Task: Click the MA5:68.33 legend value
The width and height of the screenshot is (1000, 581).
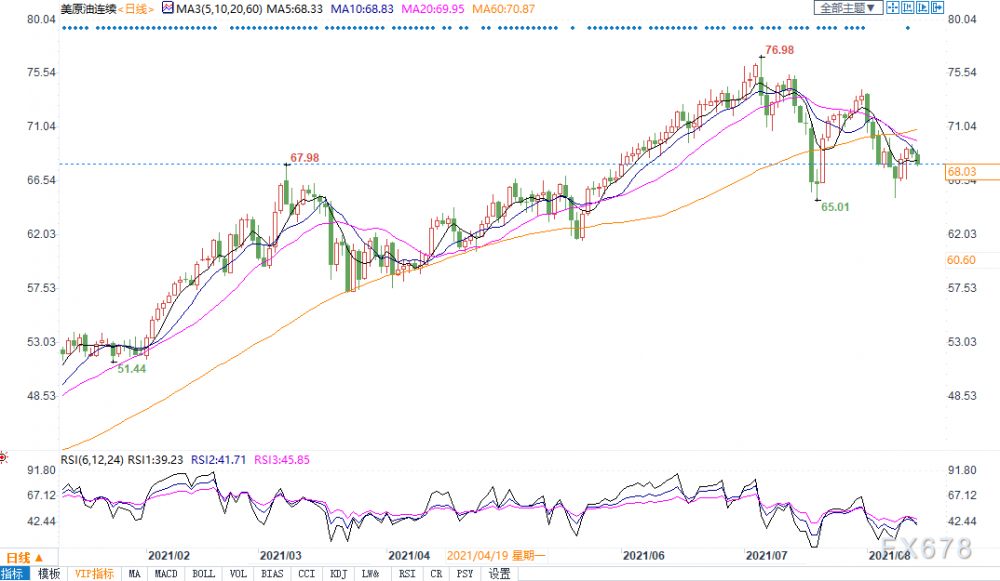Action: [295, 9]
